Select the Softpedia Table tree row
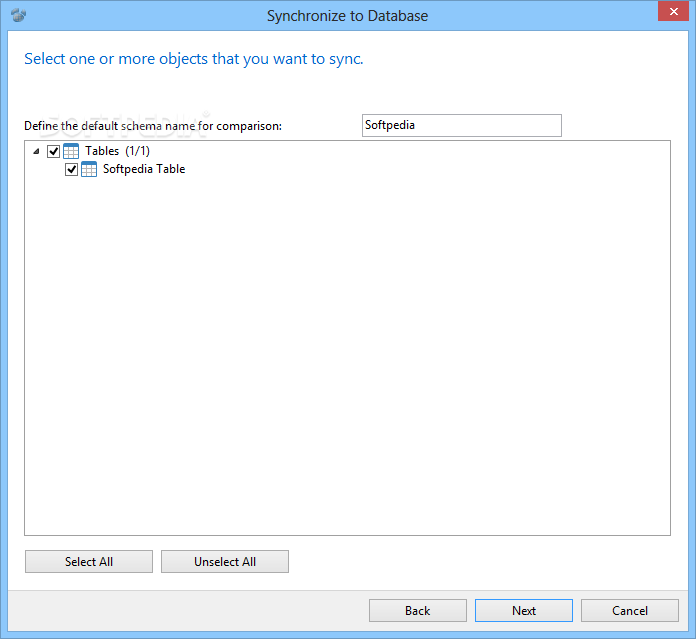Image resolution: width=696 pixels, height=639 pixels. (x=144, y=169)
